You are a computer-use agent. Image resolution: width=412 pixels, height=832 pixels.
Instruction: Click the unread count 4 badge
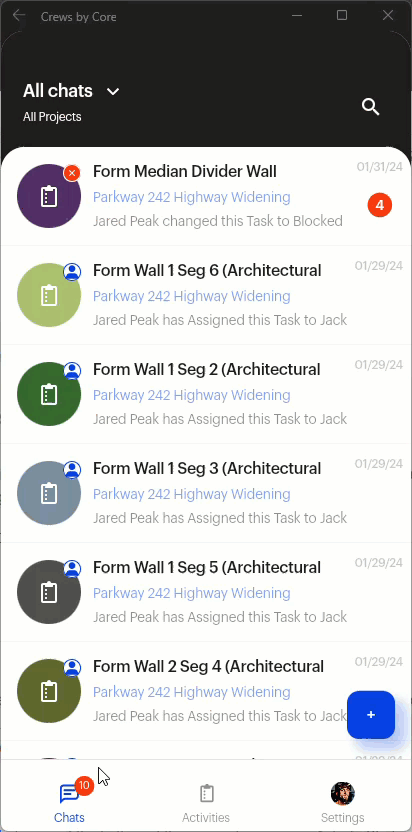click(x=380, y=204)
